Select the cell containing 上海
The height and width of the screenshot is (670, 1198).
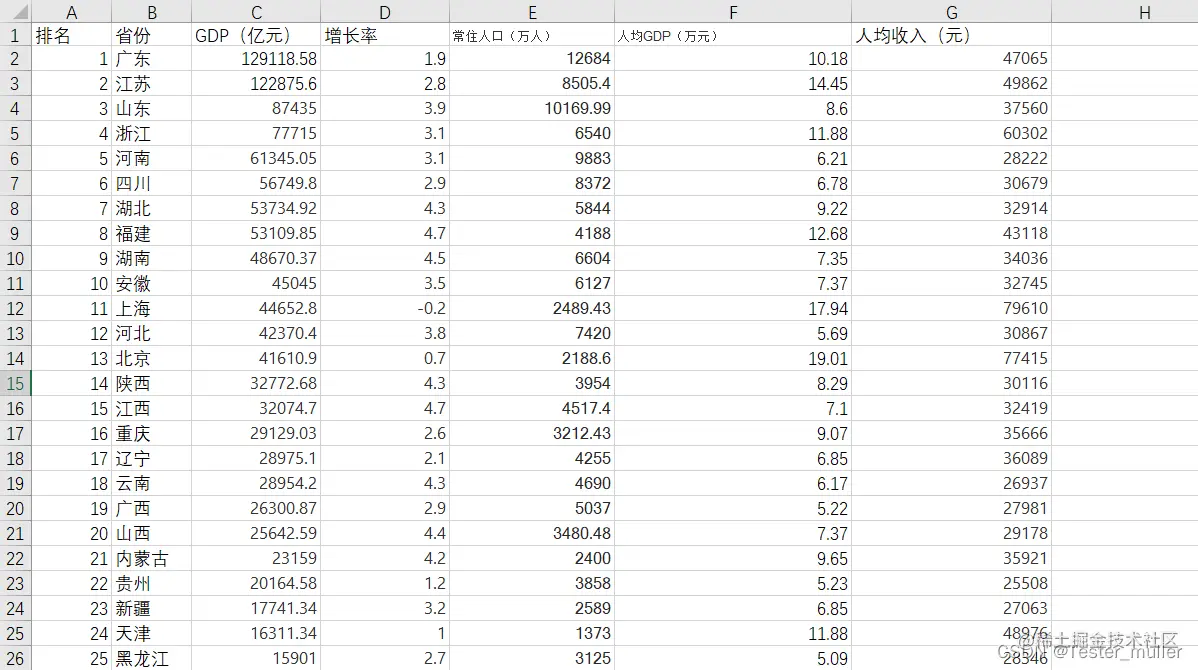coord(151,309)
